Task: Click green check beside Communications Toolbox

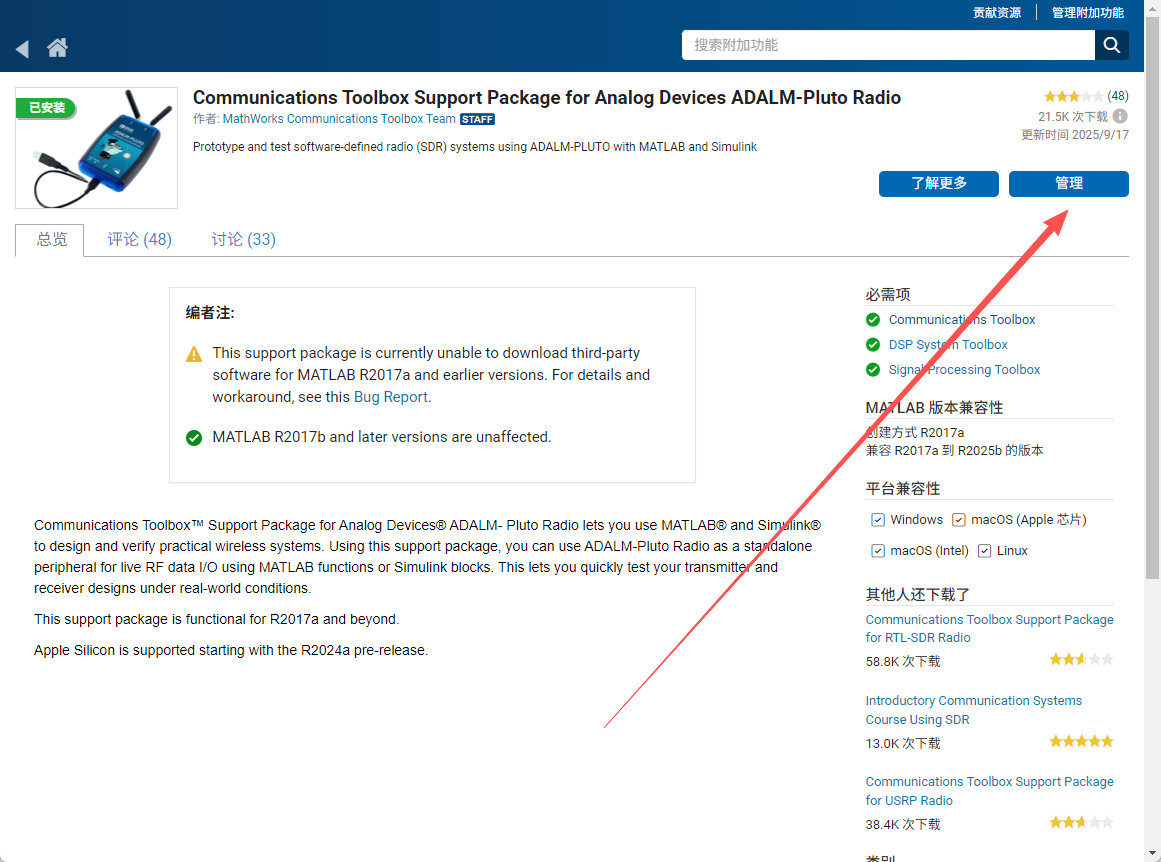Action: pos(873,320)
